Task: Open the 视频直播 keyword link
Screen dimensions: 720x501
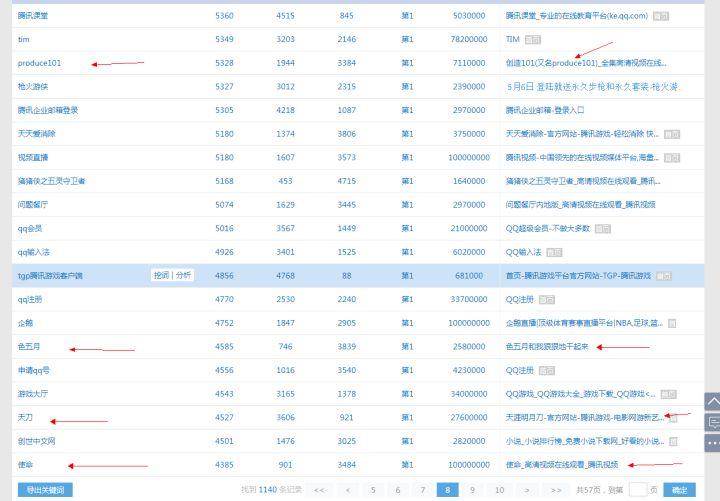Action: [33, 158]
